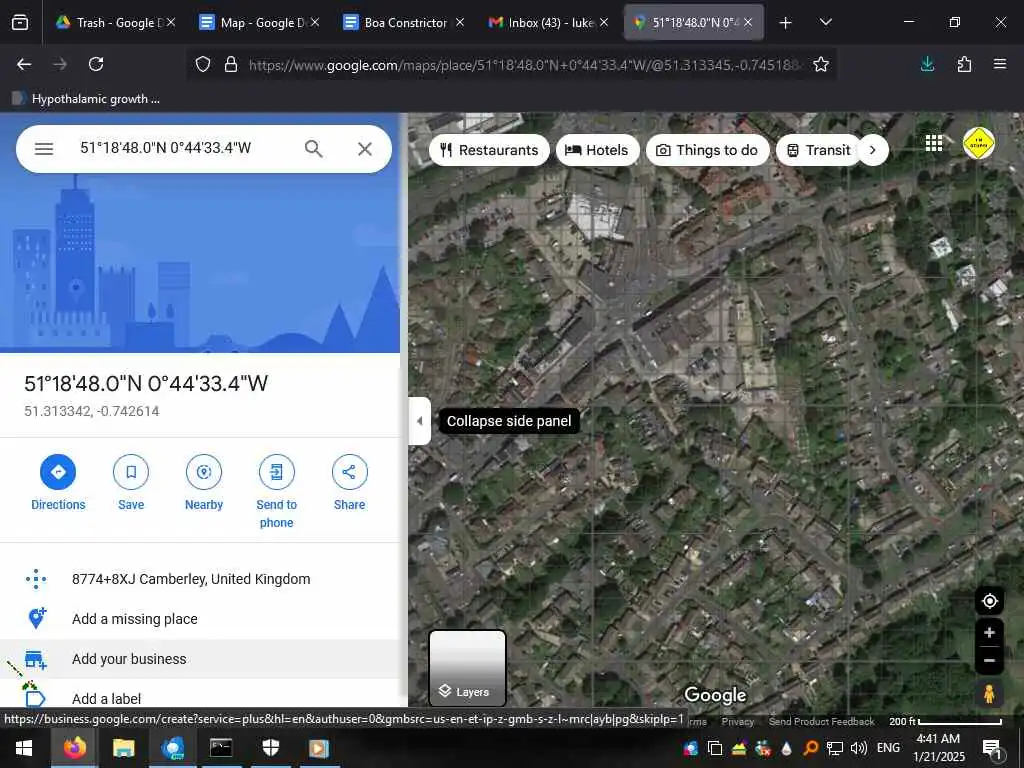Open the list all tabs dropdown
Viewport: 1024px width, 768px height.
pyautogui.click(x=825, y=22)
